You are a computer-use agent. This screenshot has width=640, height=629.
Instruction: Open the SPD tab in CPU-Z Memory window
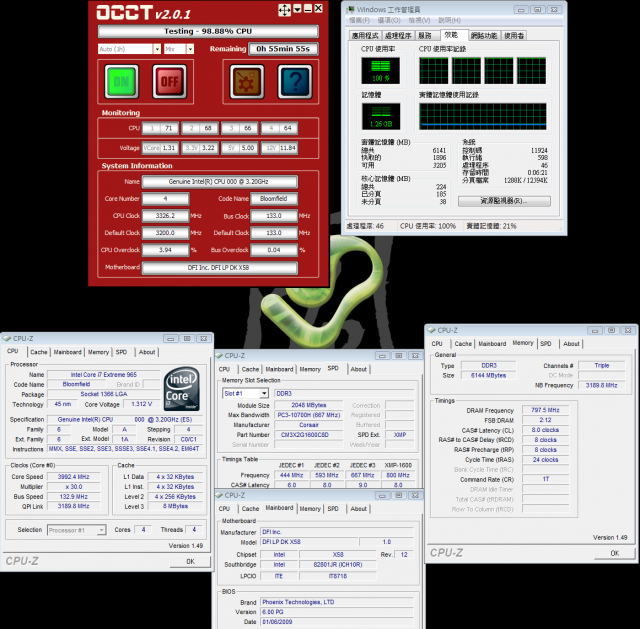tap(546, 344)
